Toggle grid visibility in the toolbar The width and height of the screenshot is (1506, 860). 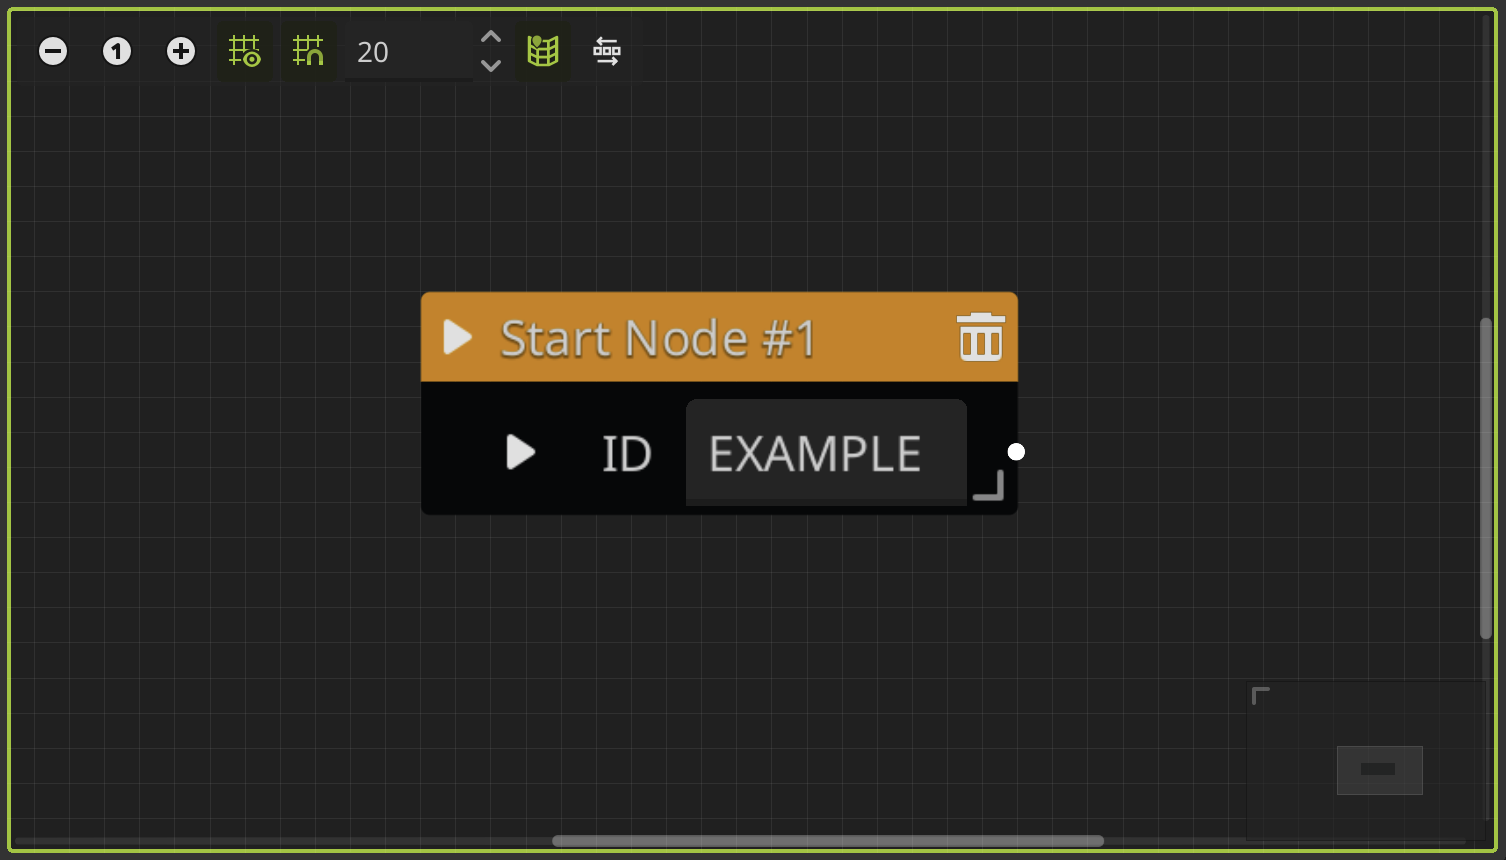coord(244,51)
